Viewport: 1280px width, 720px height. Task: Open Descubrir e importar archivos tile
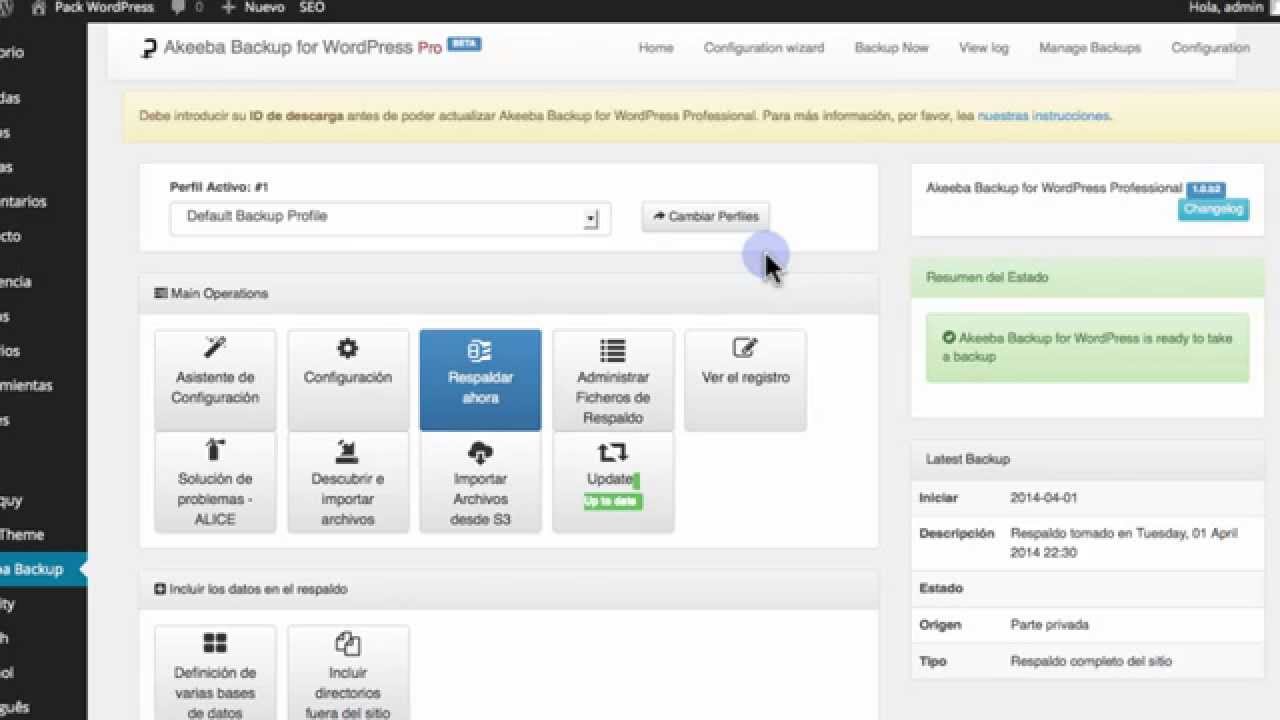[348, 482]
